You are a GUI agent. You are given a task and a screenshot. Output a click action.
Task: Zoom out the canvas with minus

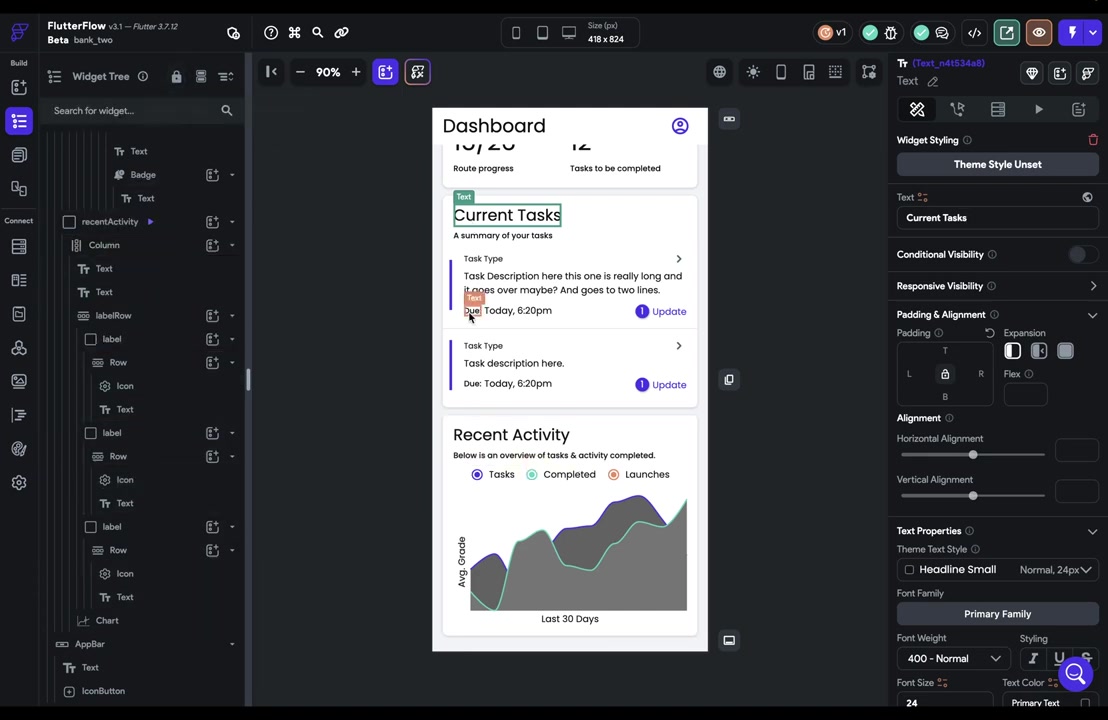(x=300, y=72)
